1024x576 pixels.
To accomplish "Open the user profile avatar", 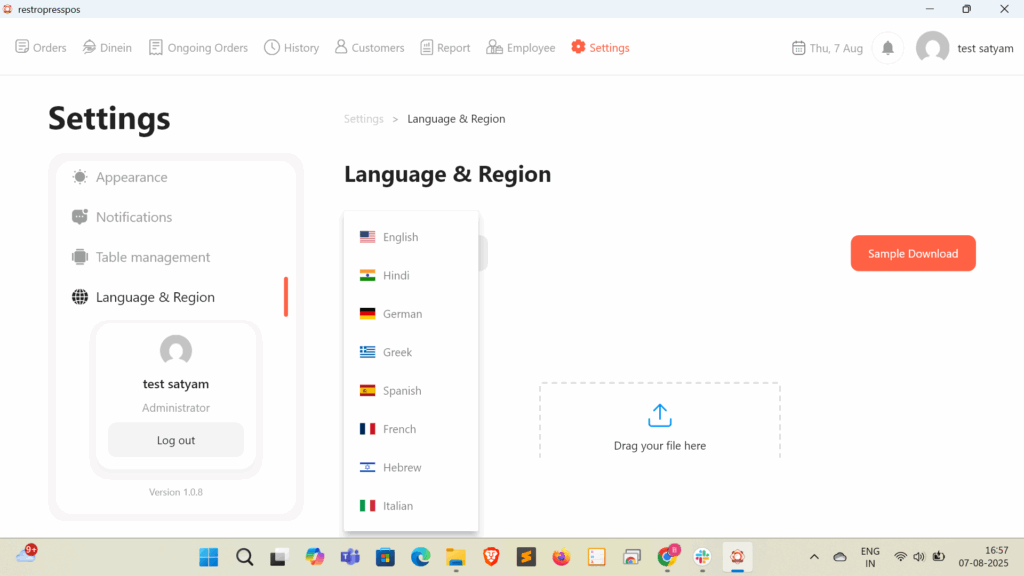I will pos(932,48).
